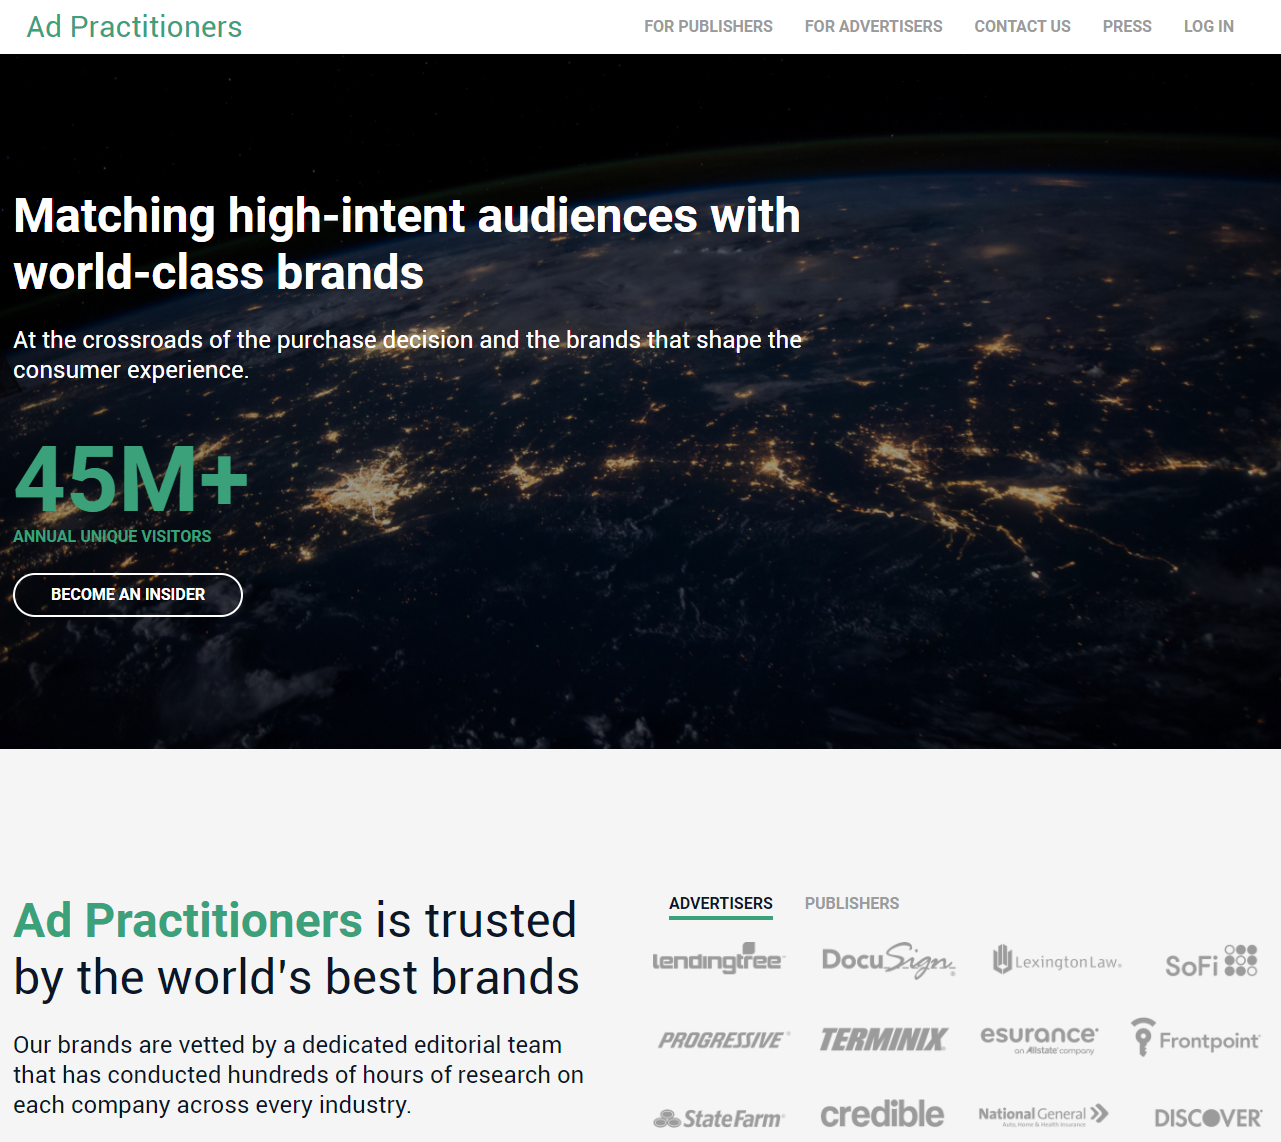This screenshot has height=1142, width=1281.
Task: Go to Contact Us
Action: [x=1023, y=27]
